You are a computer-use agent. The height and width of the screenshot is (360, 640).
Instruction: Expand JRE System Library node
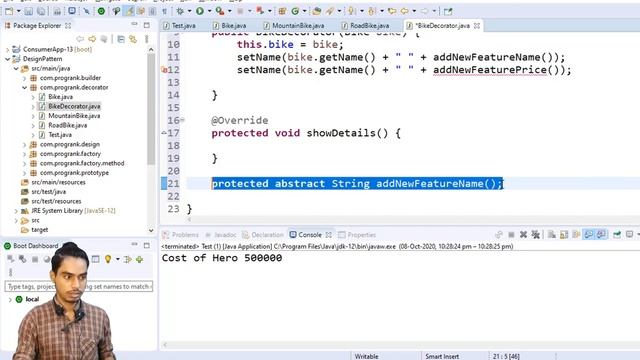(x=16, y=211)
